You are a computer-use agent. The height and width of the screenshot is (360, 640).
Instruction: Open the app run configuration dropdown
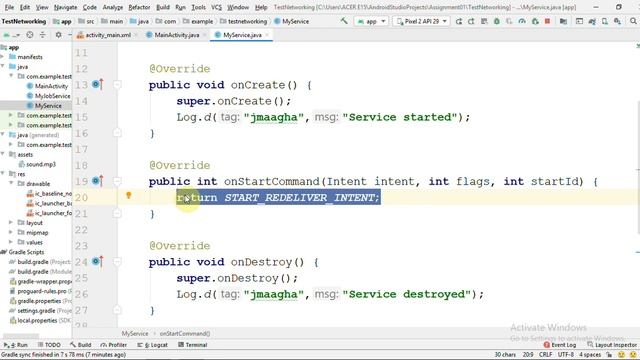point(371,21)
